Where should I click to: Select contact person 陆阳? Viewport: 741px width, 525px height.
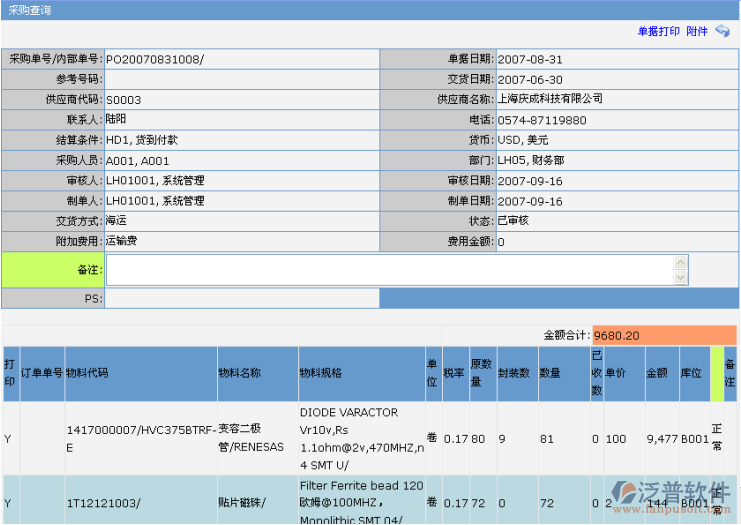(116, 119)
